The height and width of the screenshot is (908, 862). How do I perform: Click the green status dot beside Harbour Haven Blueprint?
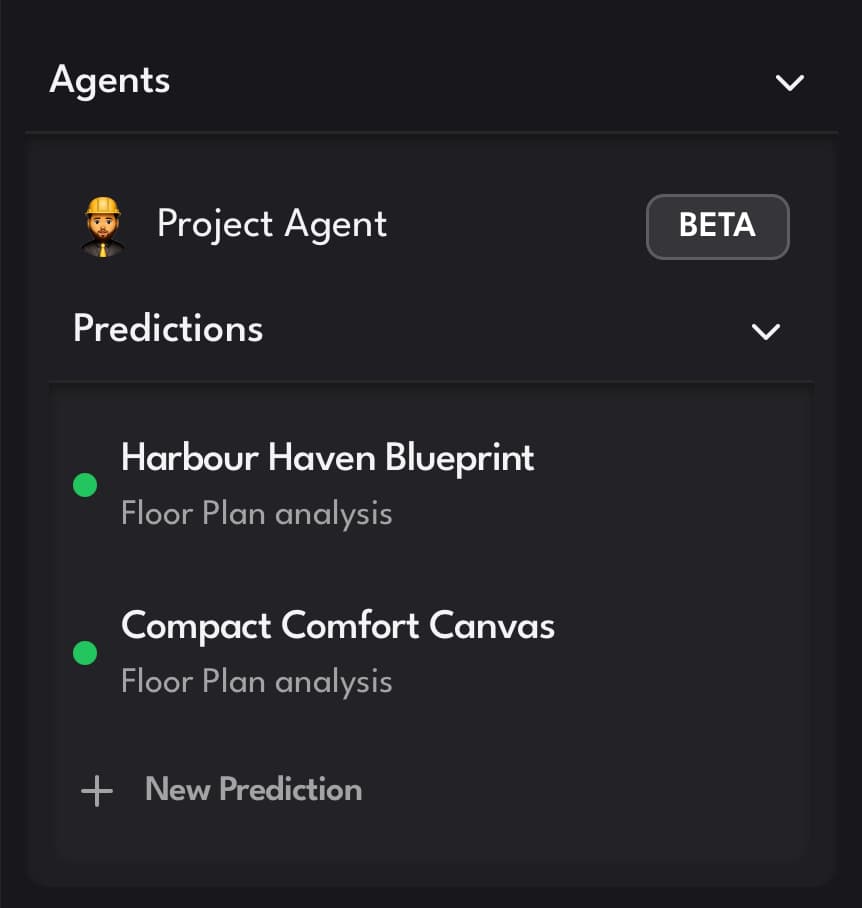[84, 485]
